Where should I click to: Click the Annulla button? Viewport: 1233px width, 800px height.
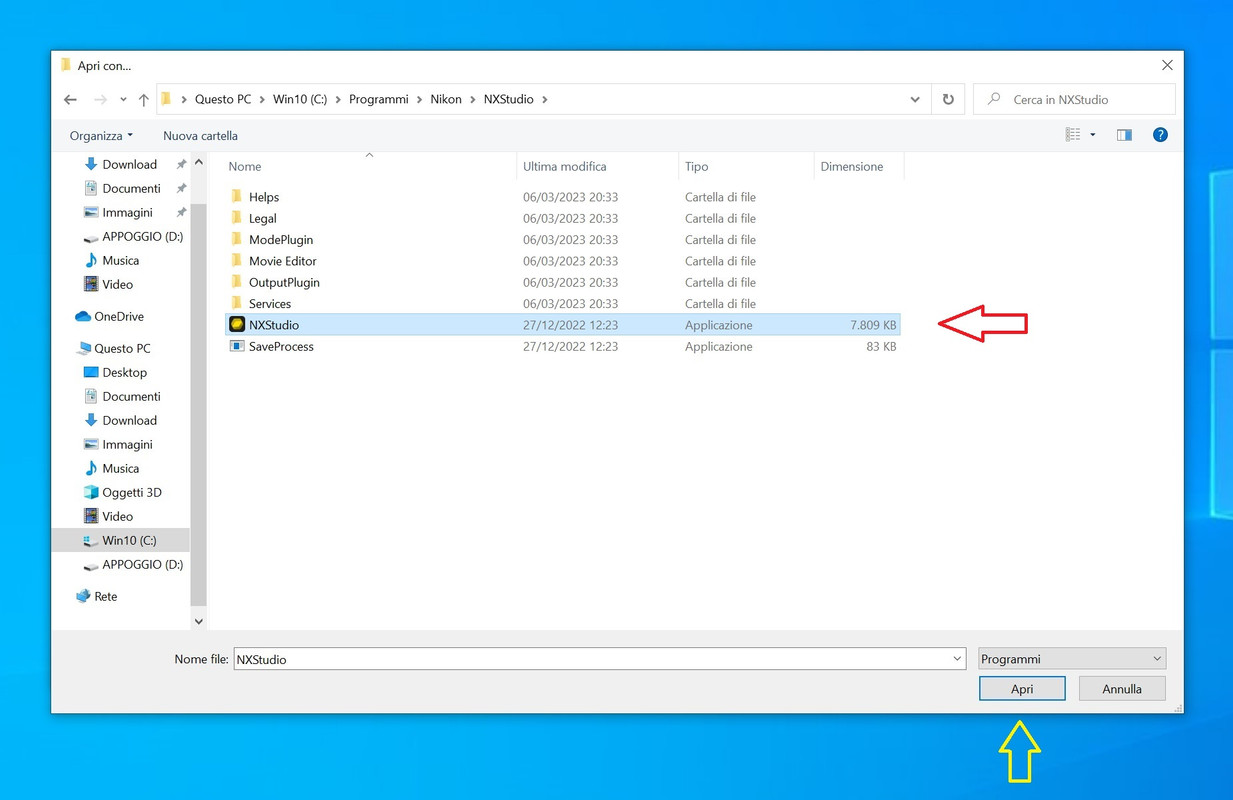[1122, 689]
